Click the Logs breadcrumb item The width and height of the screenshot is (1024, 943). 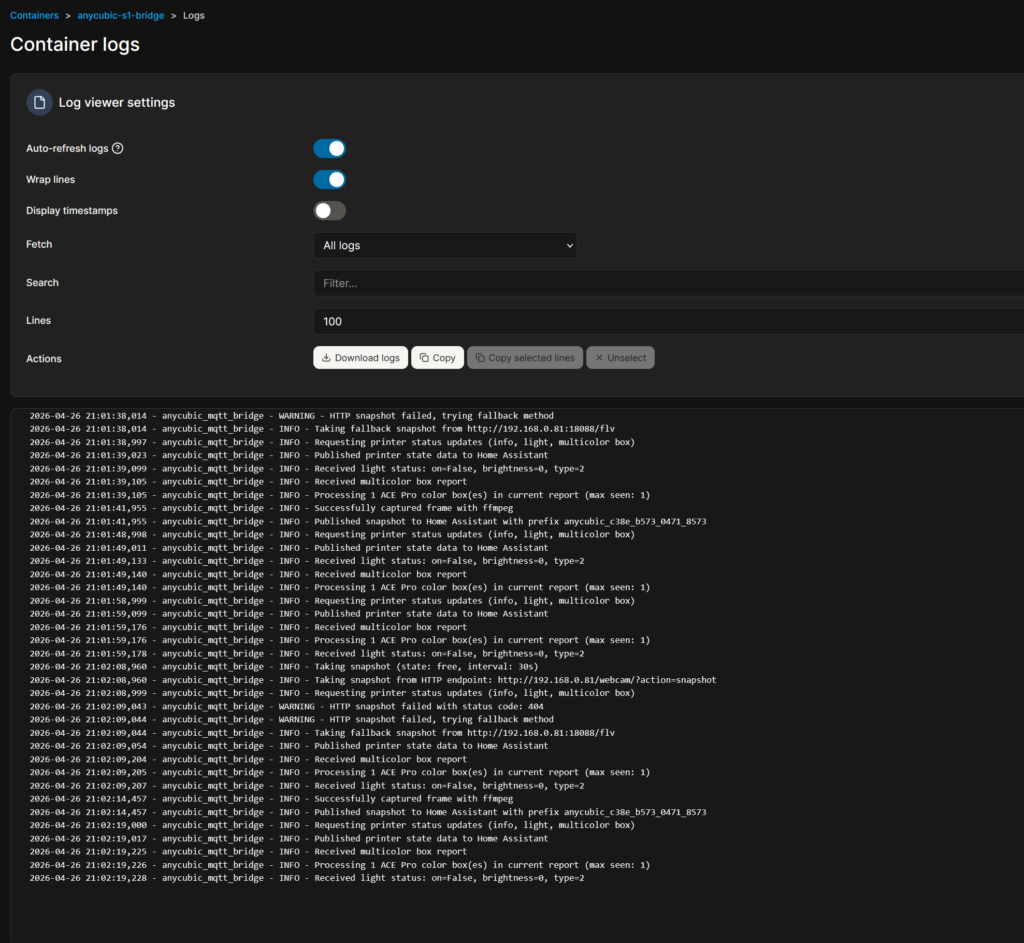(x=193, y=16)
